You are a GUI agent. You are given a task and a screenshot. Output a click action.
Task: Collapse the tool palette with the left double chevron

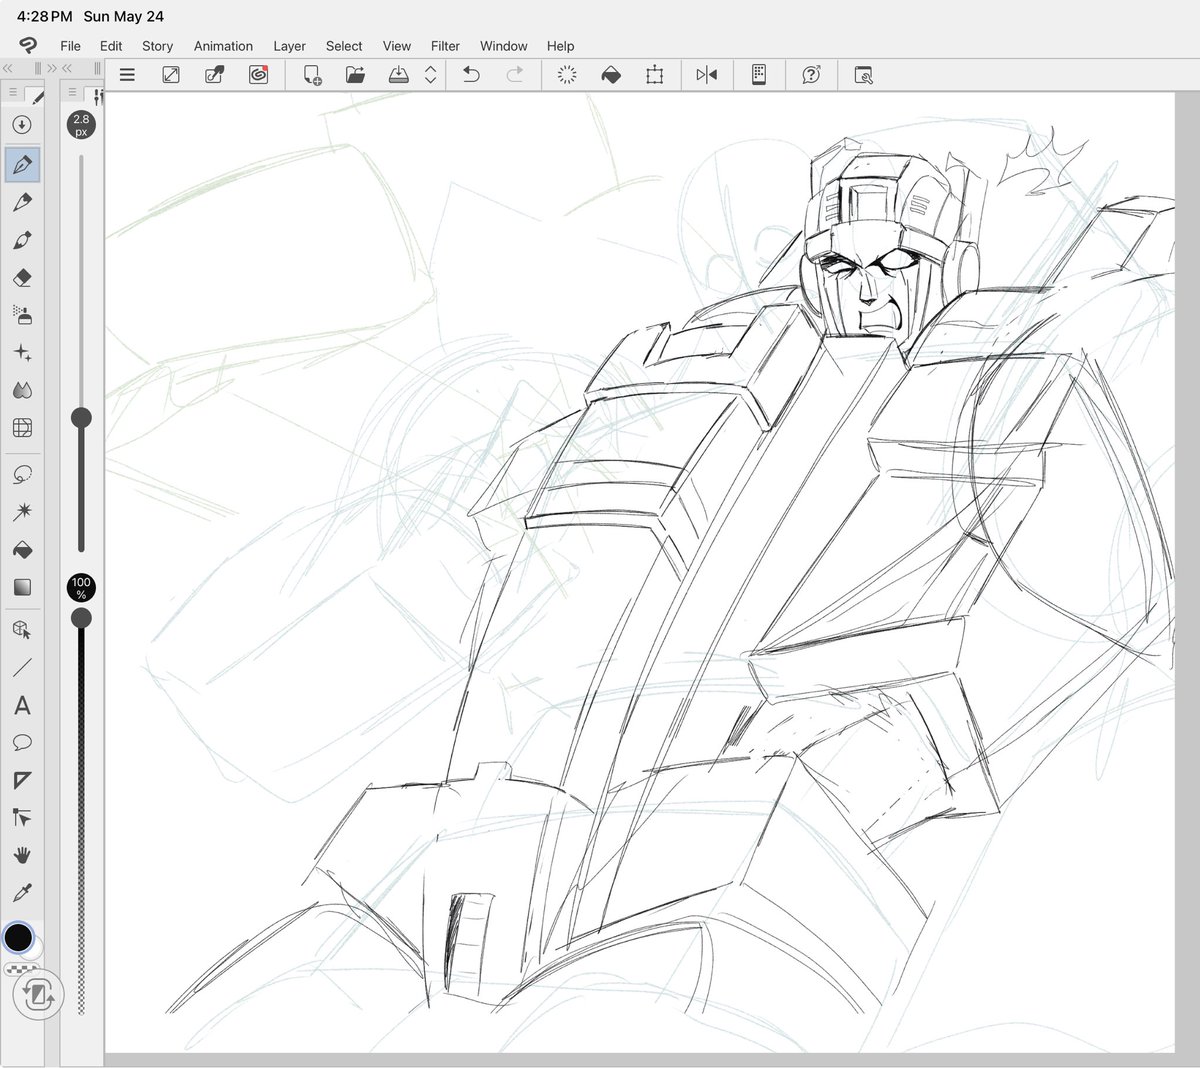(x=7, y=68)
